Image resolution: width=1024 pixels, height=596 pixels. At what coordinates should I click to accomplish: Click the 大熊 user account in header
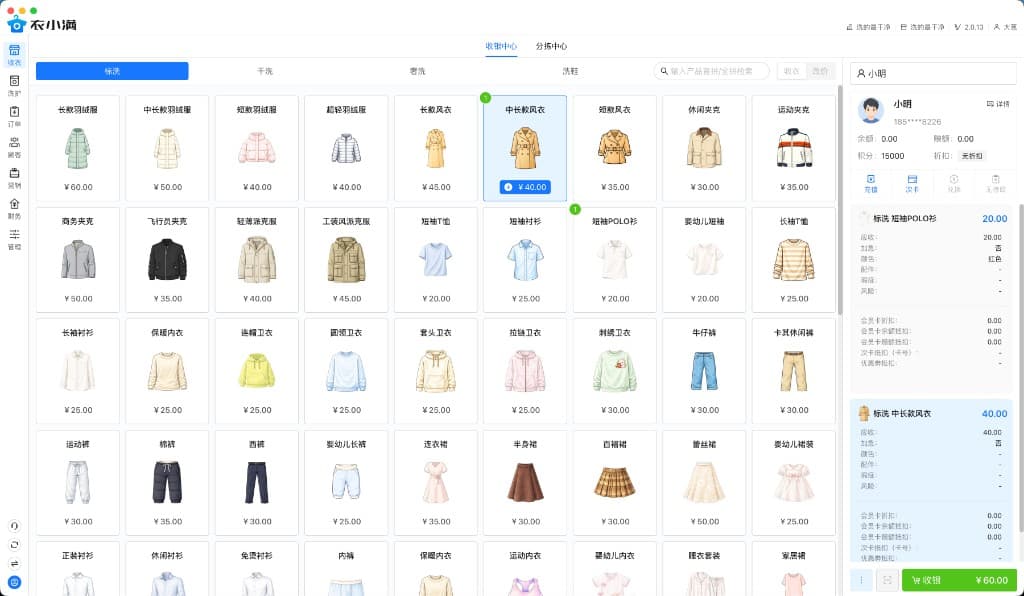click(1005, 27)
